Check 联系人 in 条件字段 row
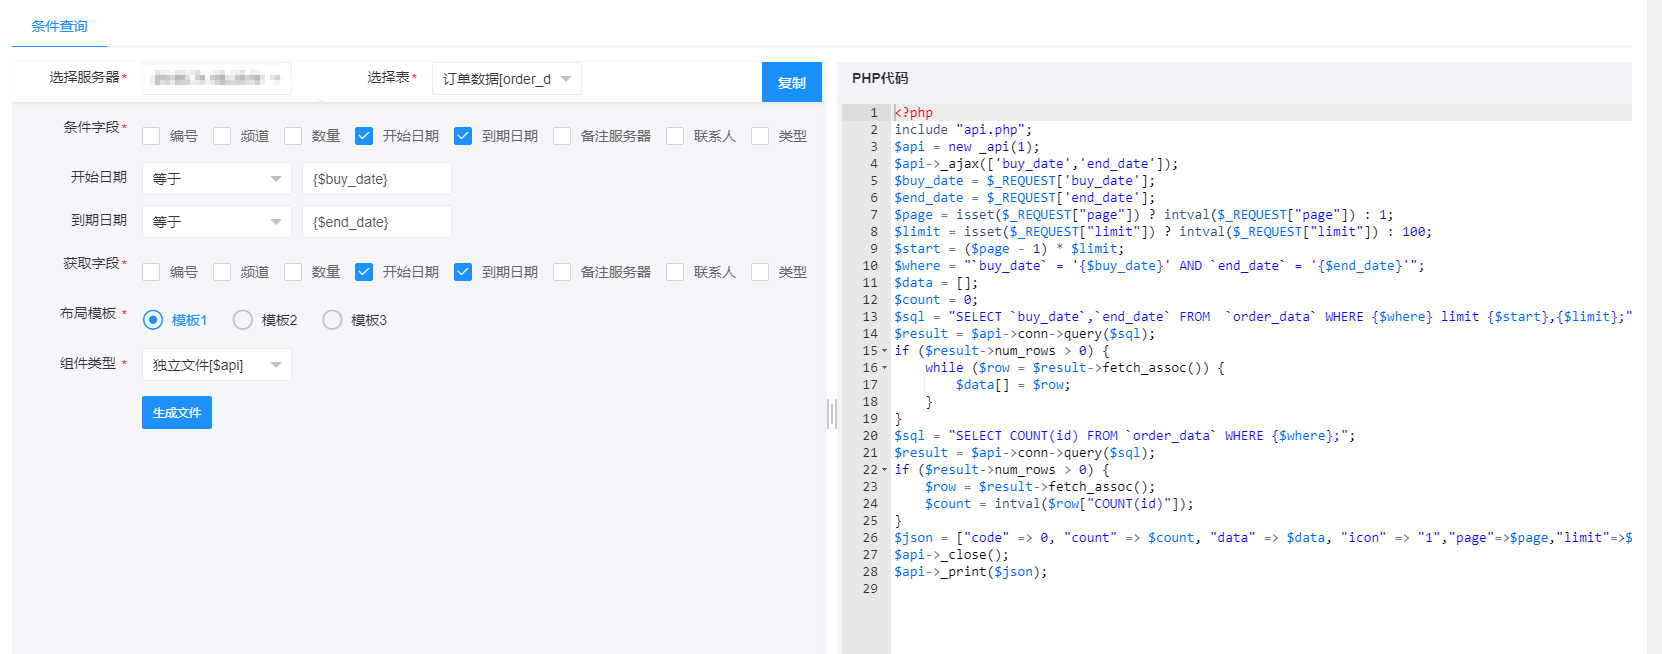Screen dimensions: 1662x654 tap(675, 136)
